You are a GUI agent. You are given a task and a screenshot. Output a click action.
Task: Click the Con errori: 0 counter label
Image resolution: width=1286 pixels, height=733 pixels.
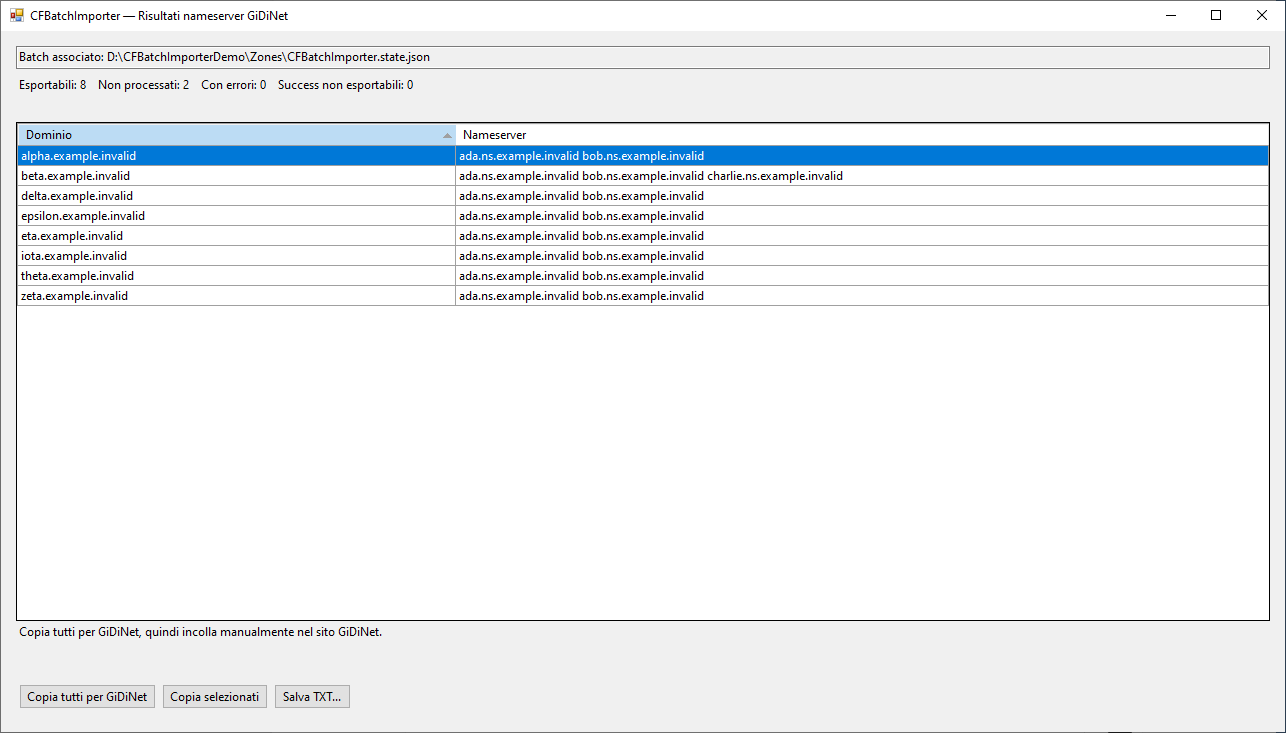233,85
